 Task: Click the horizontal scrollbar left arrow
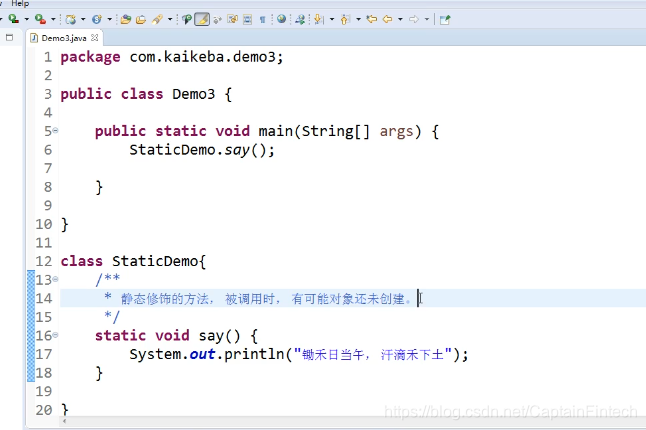tap(64, 421)
